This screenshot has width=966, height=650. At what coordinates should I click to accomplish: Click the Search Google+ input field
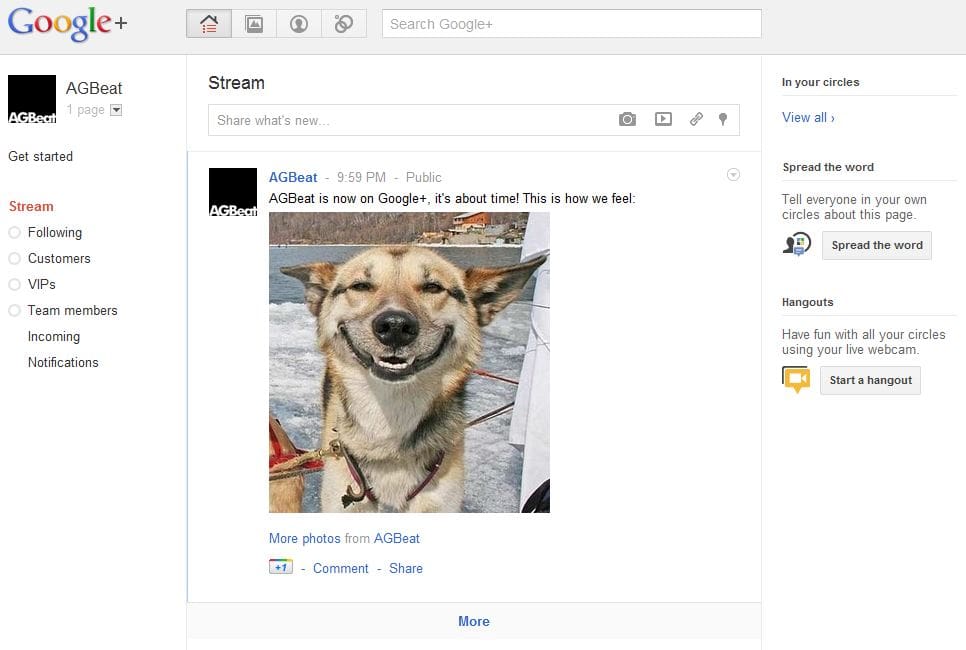pyautogui.click(x=571, y=24)
